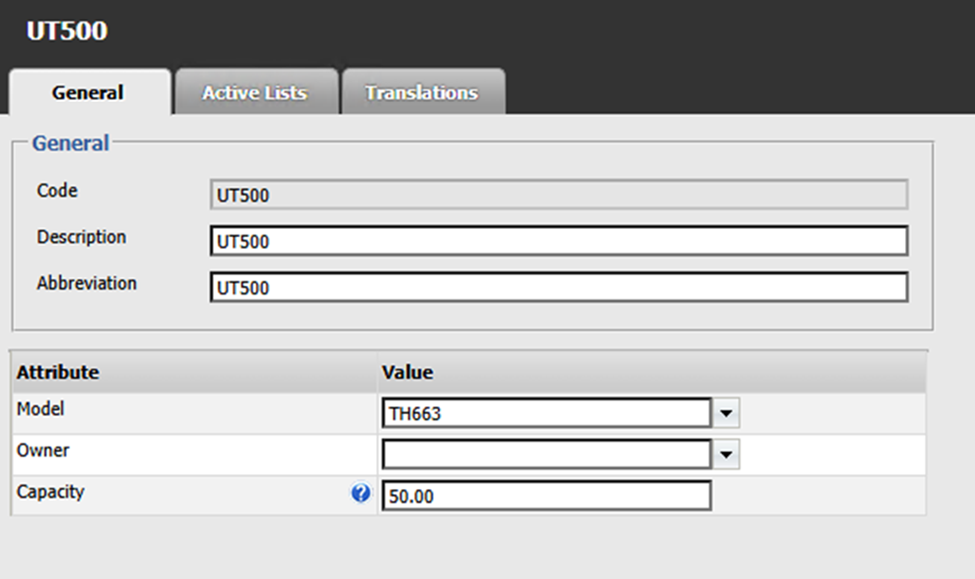Click the Capacity attribute label

[51, 492]
